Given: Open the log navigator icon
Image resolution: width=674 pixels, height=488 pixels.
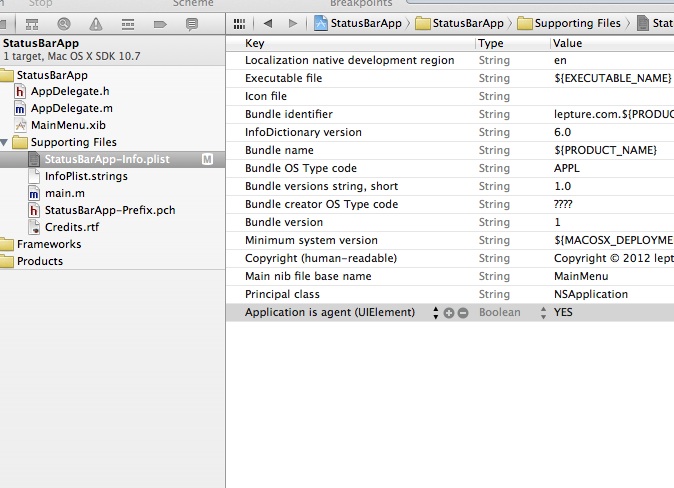Looking at the screenshot, I should [192, 24].
